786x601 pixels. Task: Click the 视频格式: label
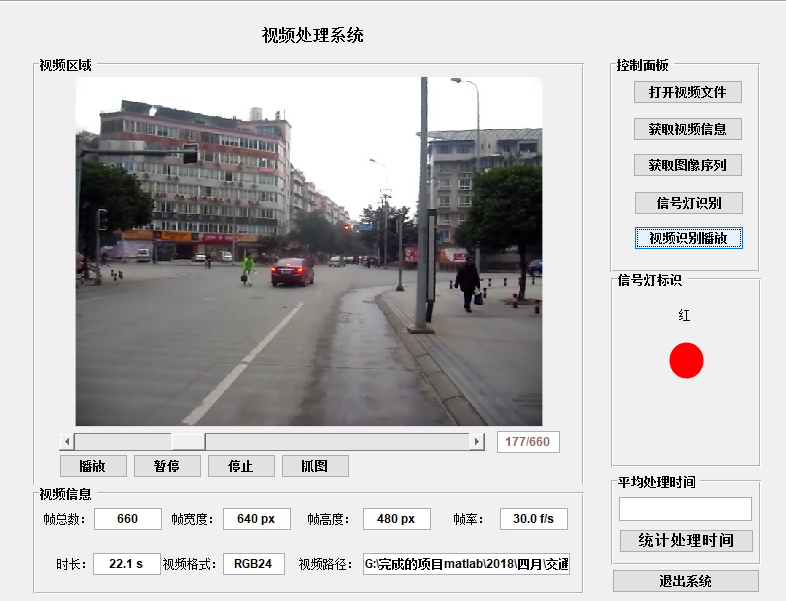pyautogui.click(x=189, y=564)
